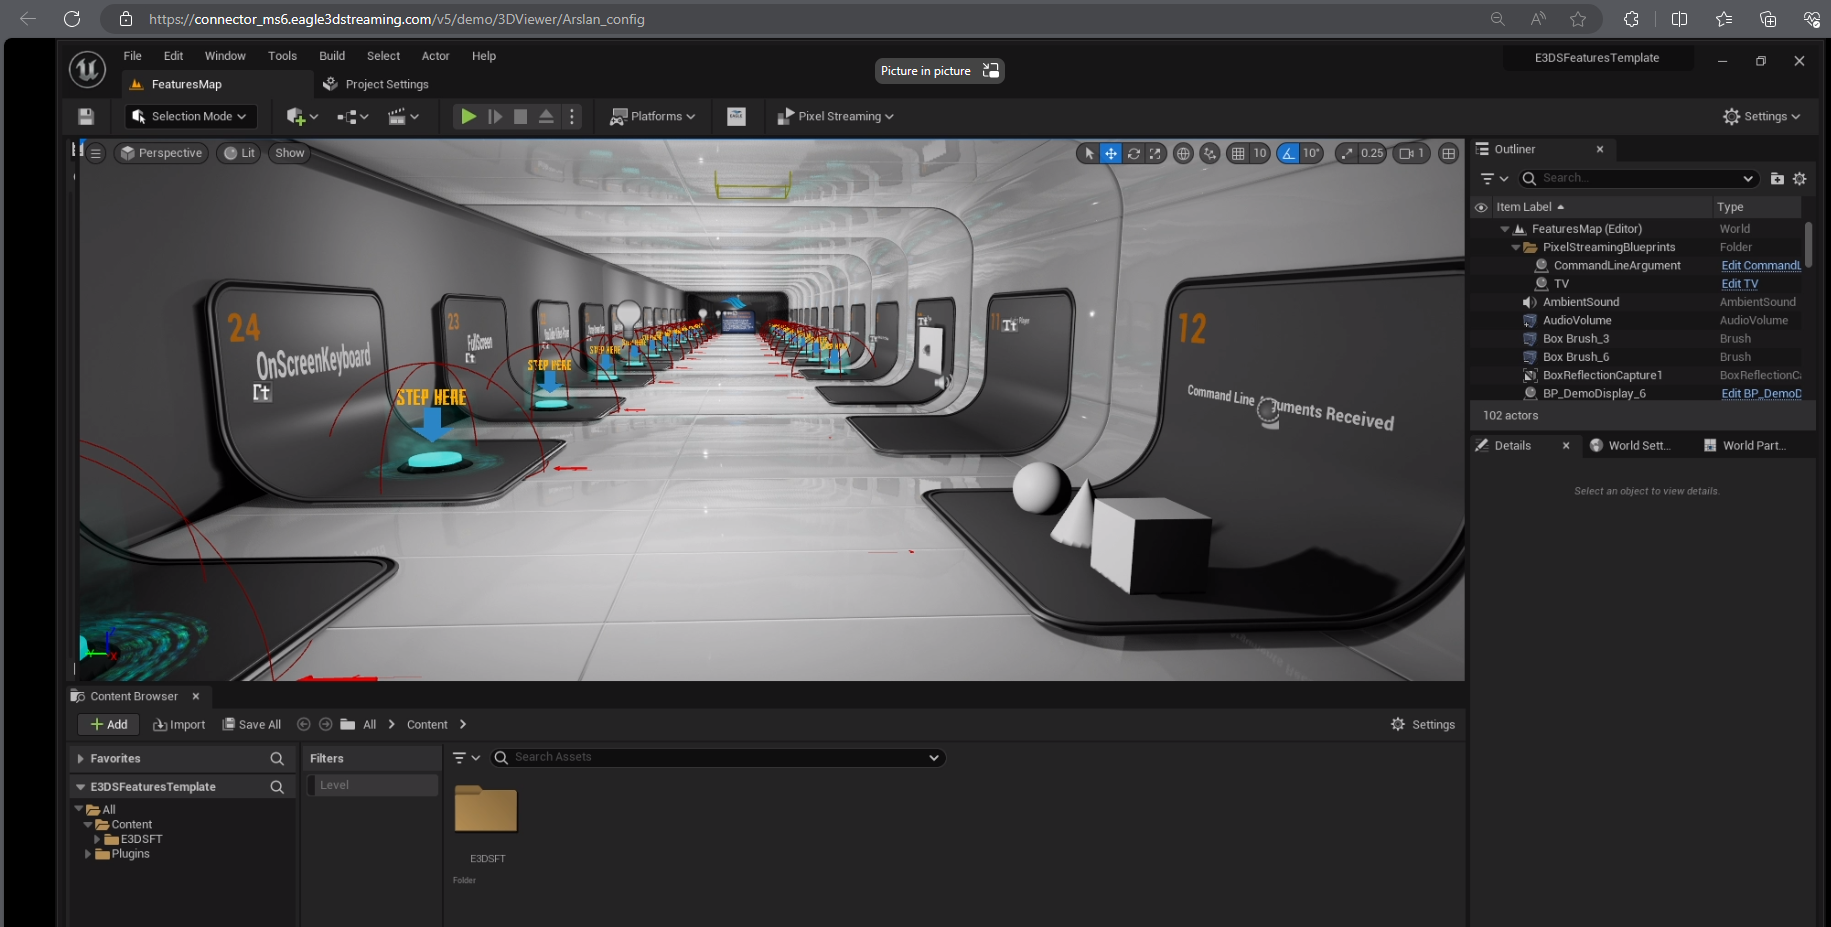Click the viewport layout maximize icon

point(1448,153)
